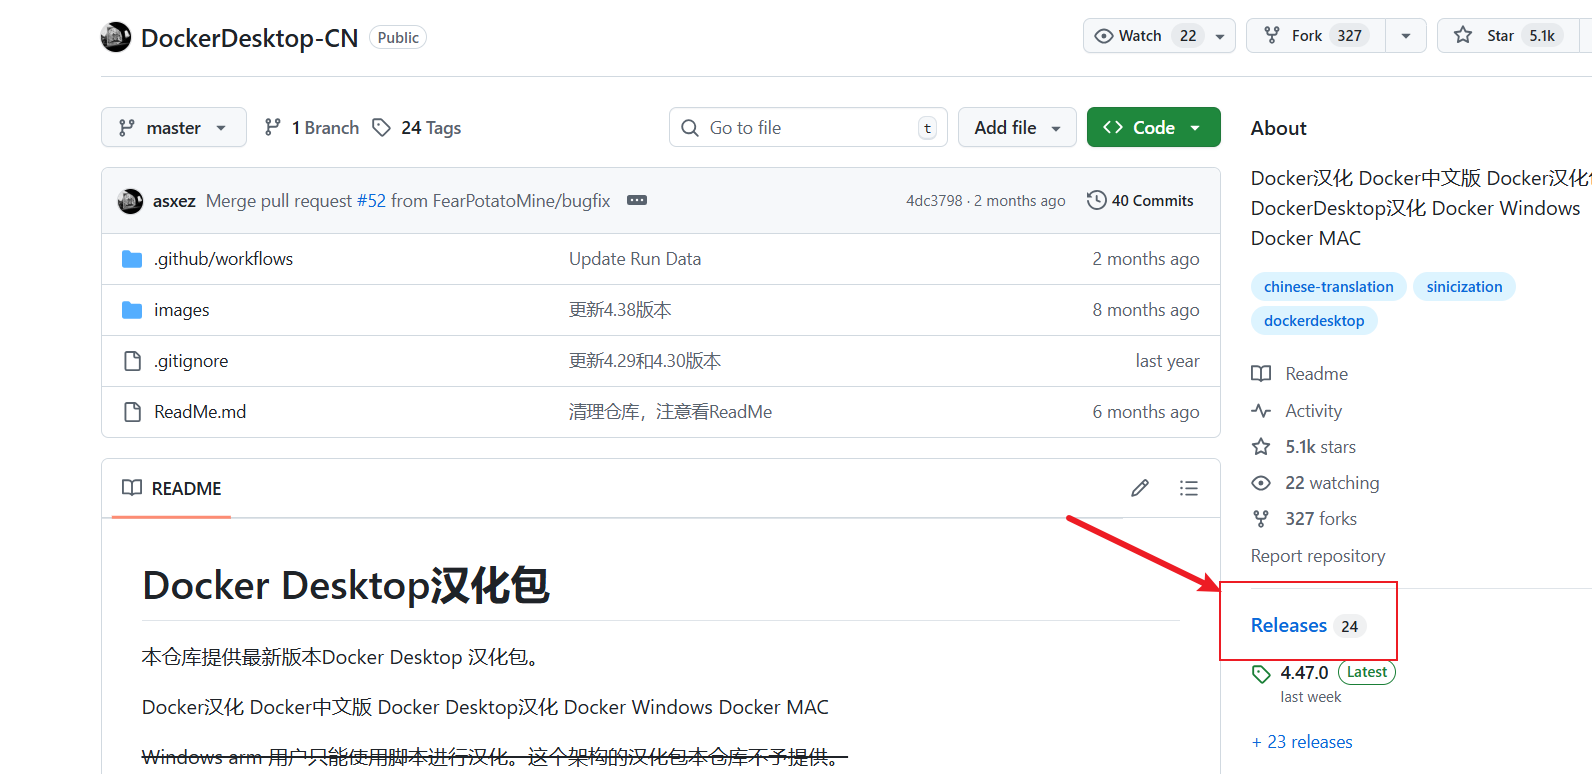Click the Star count 5.1k
Image resolution: width=1592 pixels, height=774 pixels.
click(1542, 36)
